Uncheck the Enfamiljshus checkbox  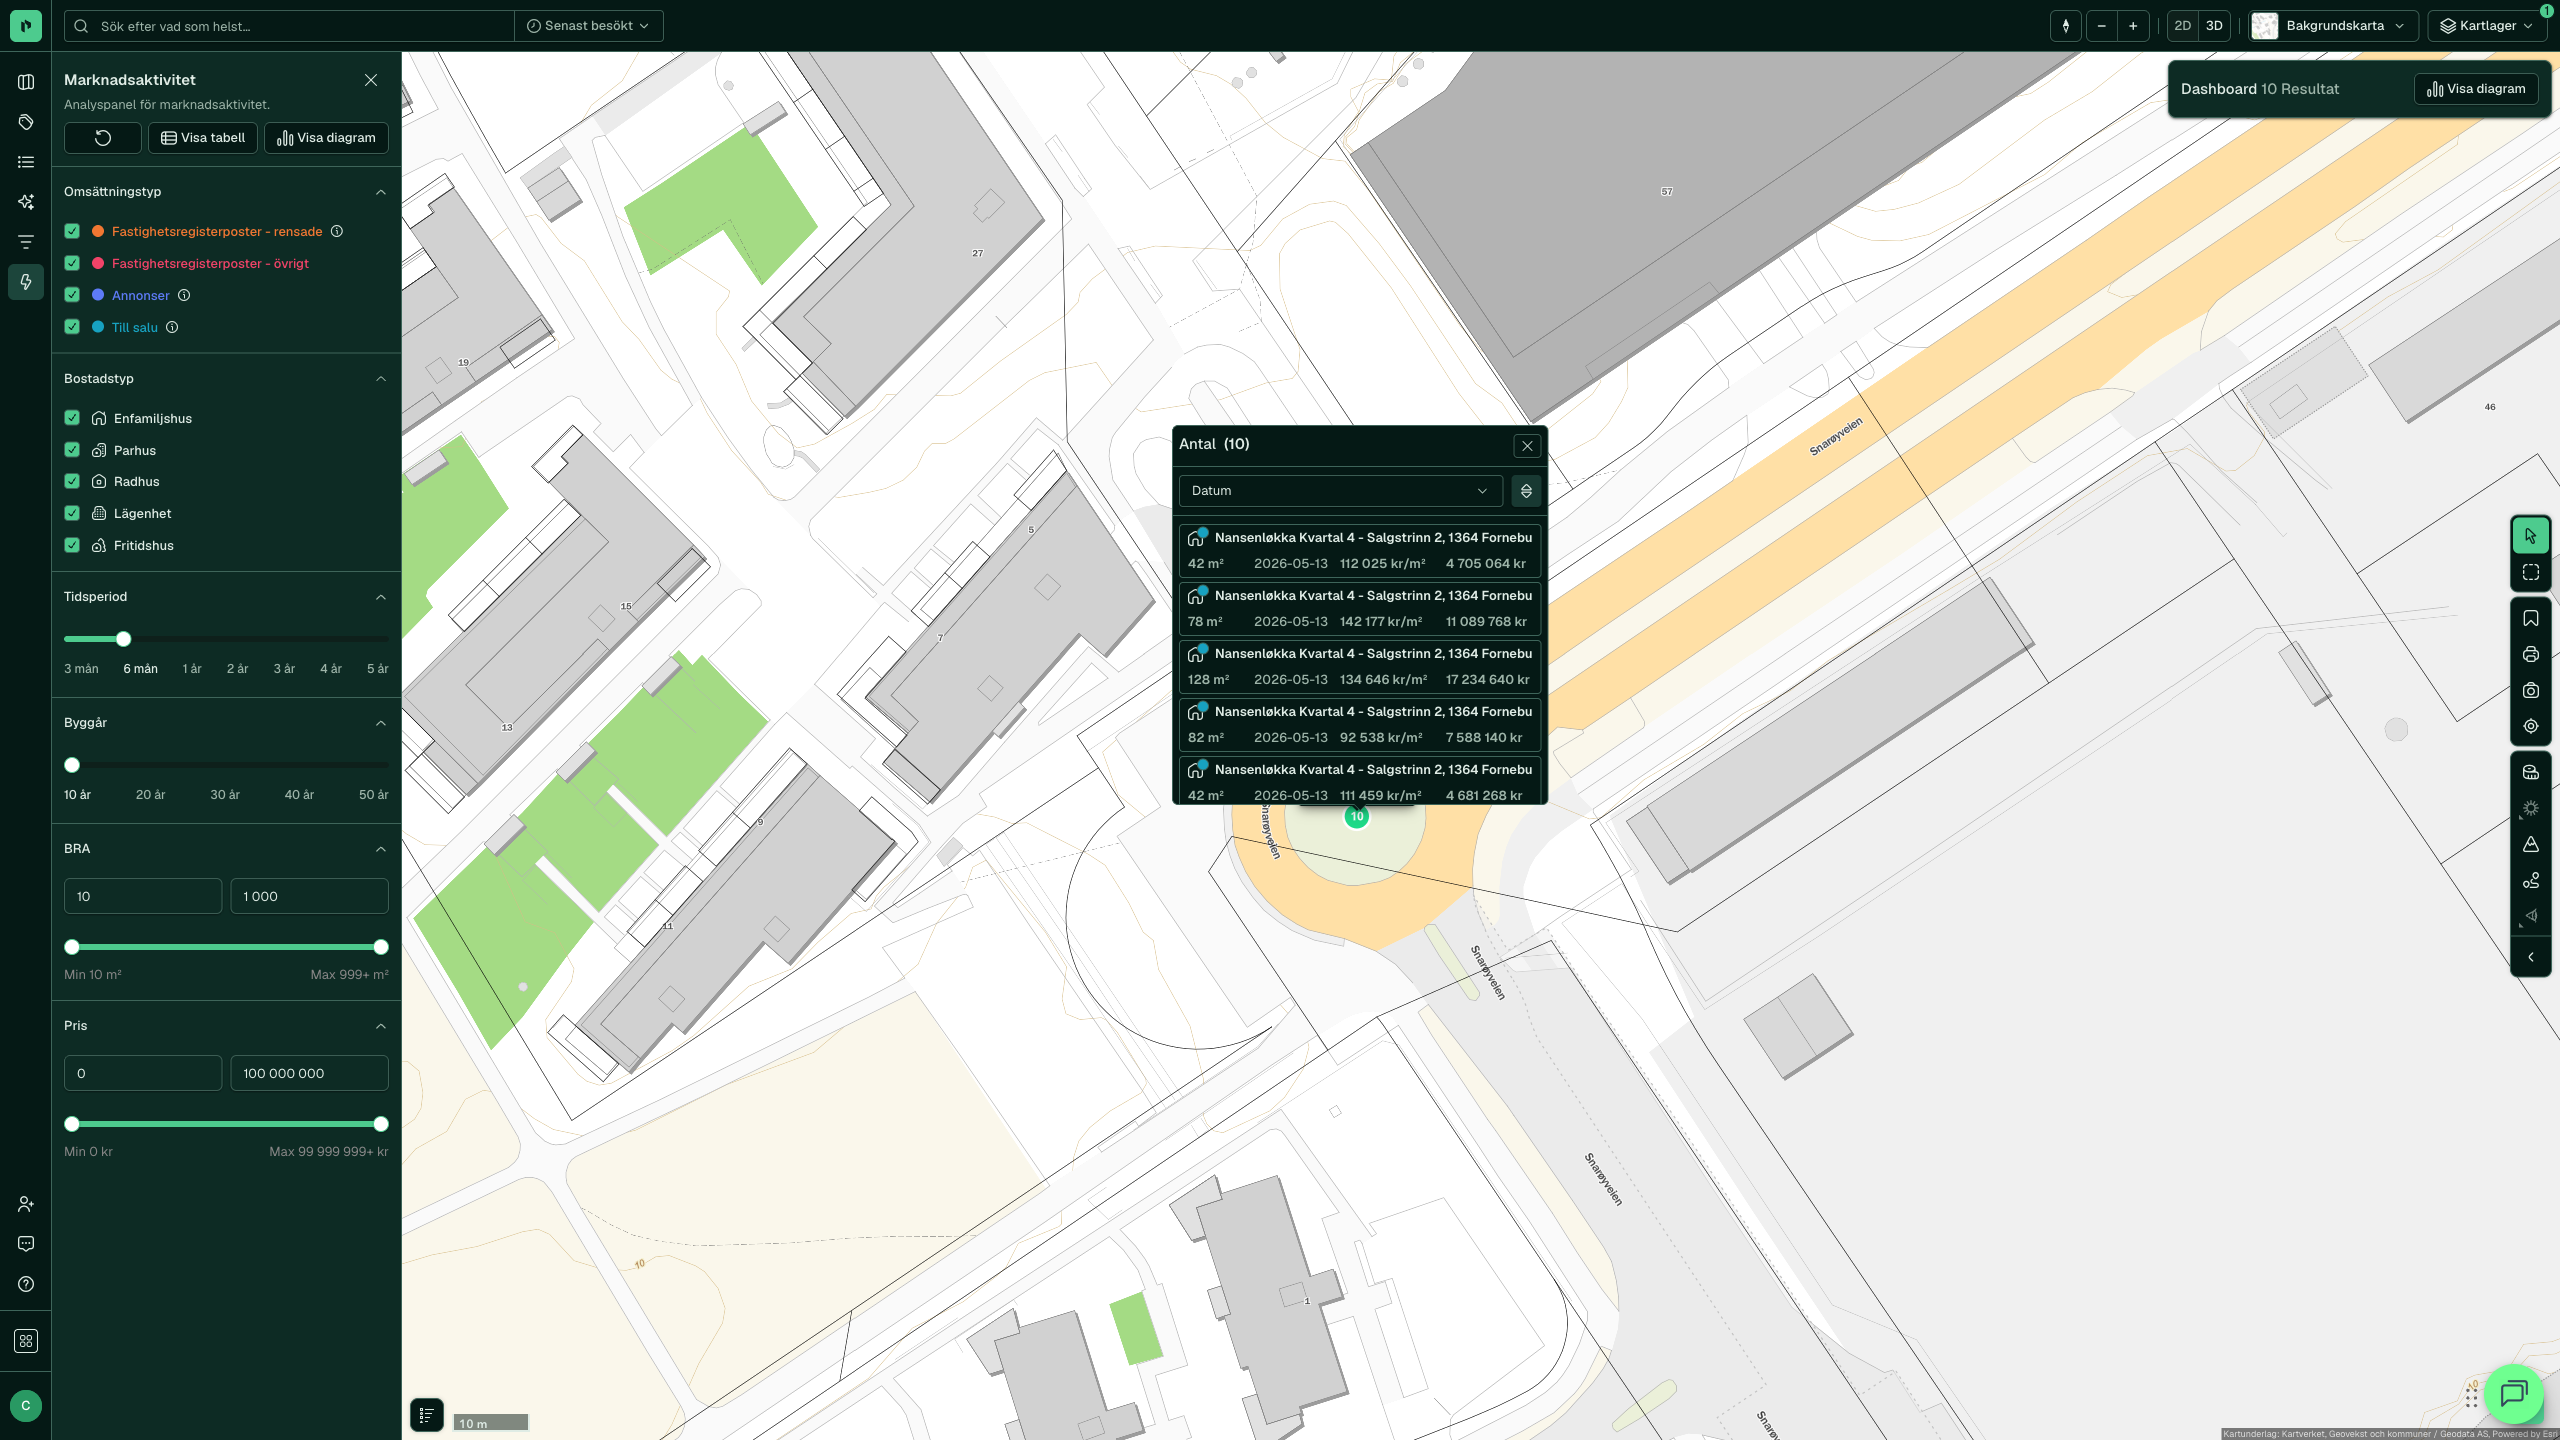coord(72,418)
